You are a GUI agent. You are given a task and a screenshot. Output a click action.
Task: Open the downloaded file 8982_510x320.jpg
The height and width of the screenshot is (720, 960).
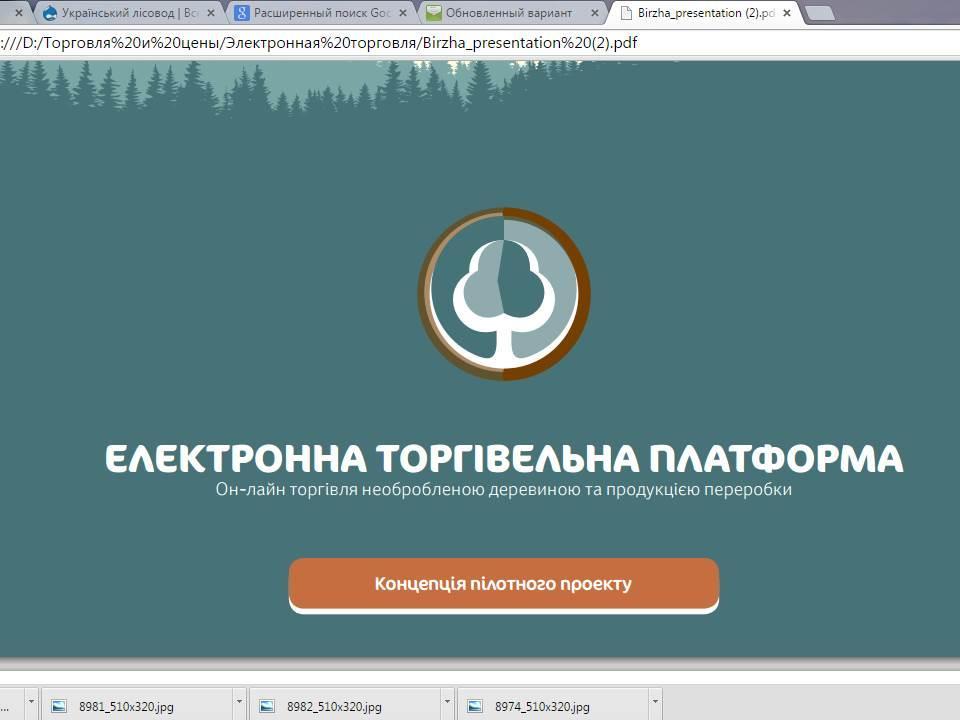[334, 706]
